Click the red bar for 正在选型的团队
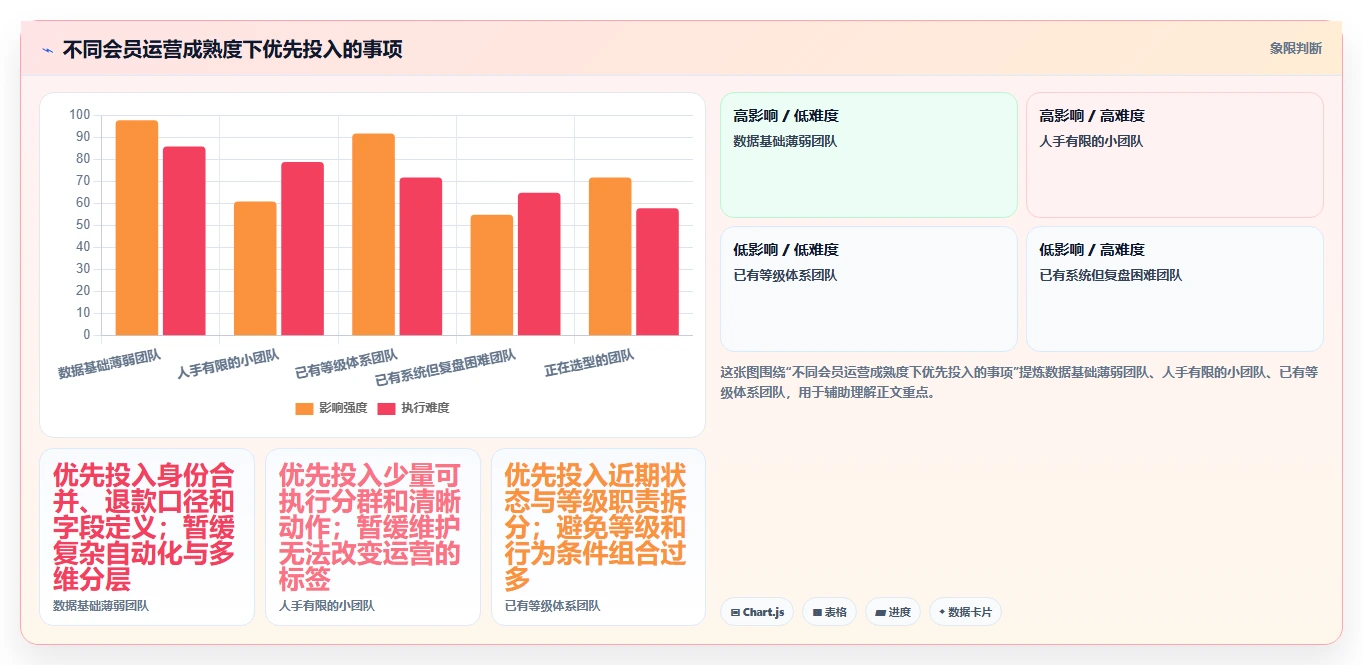1363x665 pixels. (x=657, y=271)
